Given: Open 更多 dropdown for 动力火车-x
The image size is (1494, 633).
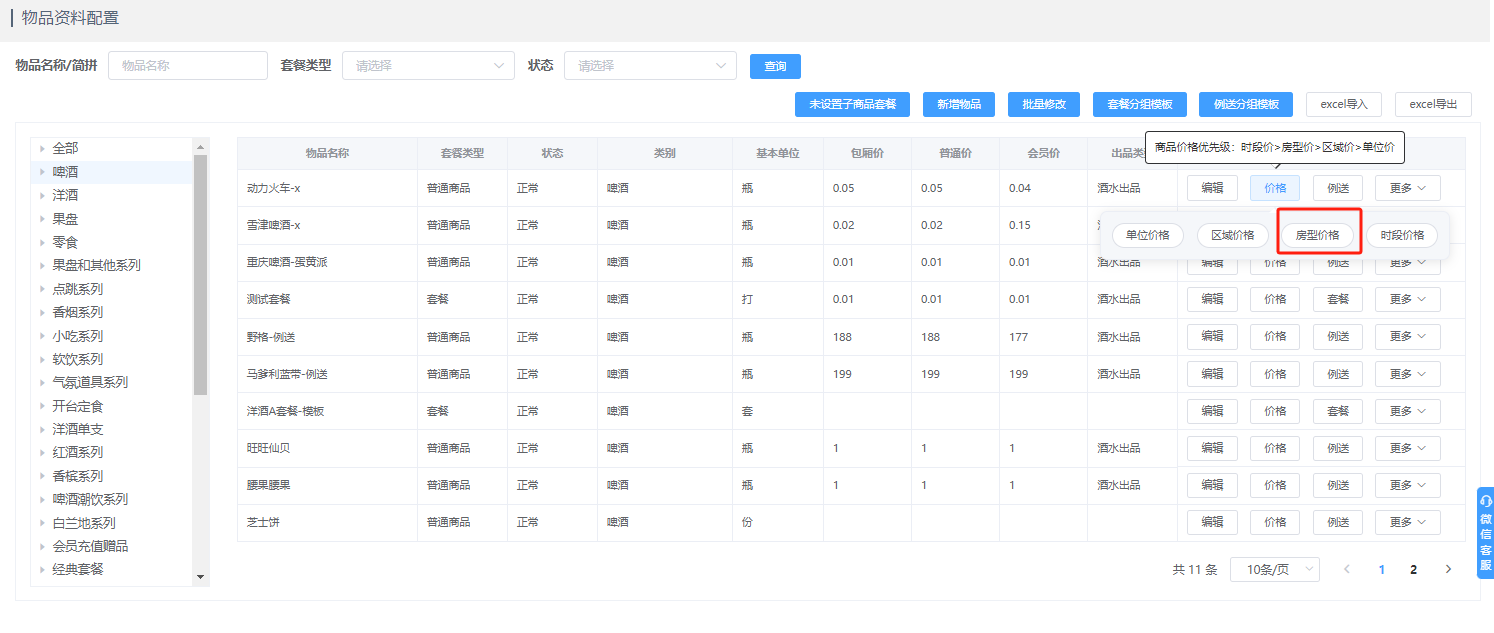Looking at the screenshot, I should [x=1407, y=188].
